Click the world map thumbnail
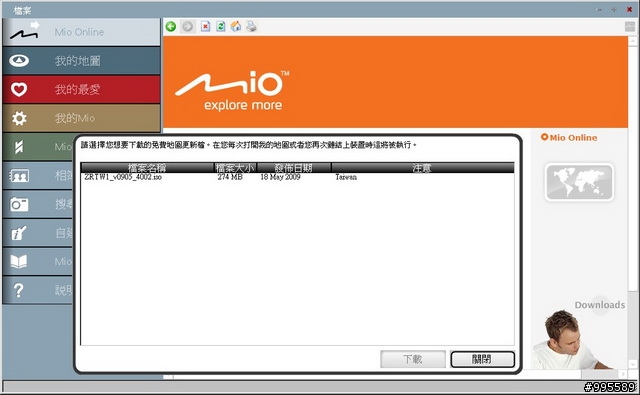640x395 pixels. [x=579, y=182]
